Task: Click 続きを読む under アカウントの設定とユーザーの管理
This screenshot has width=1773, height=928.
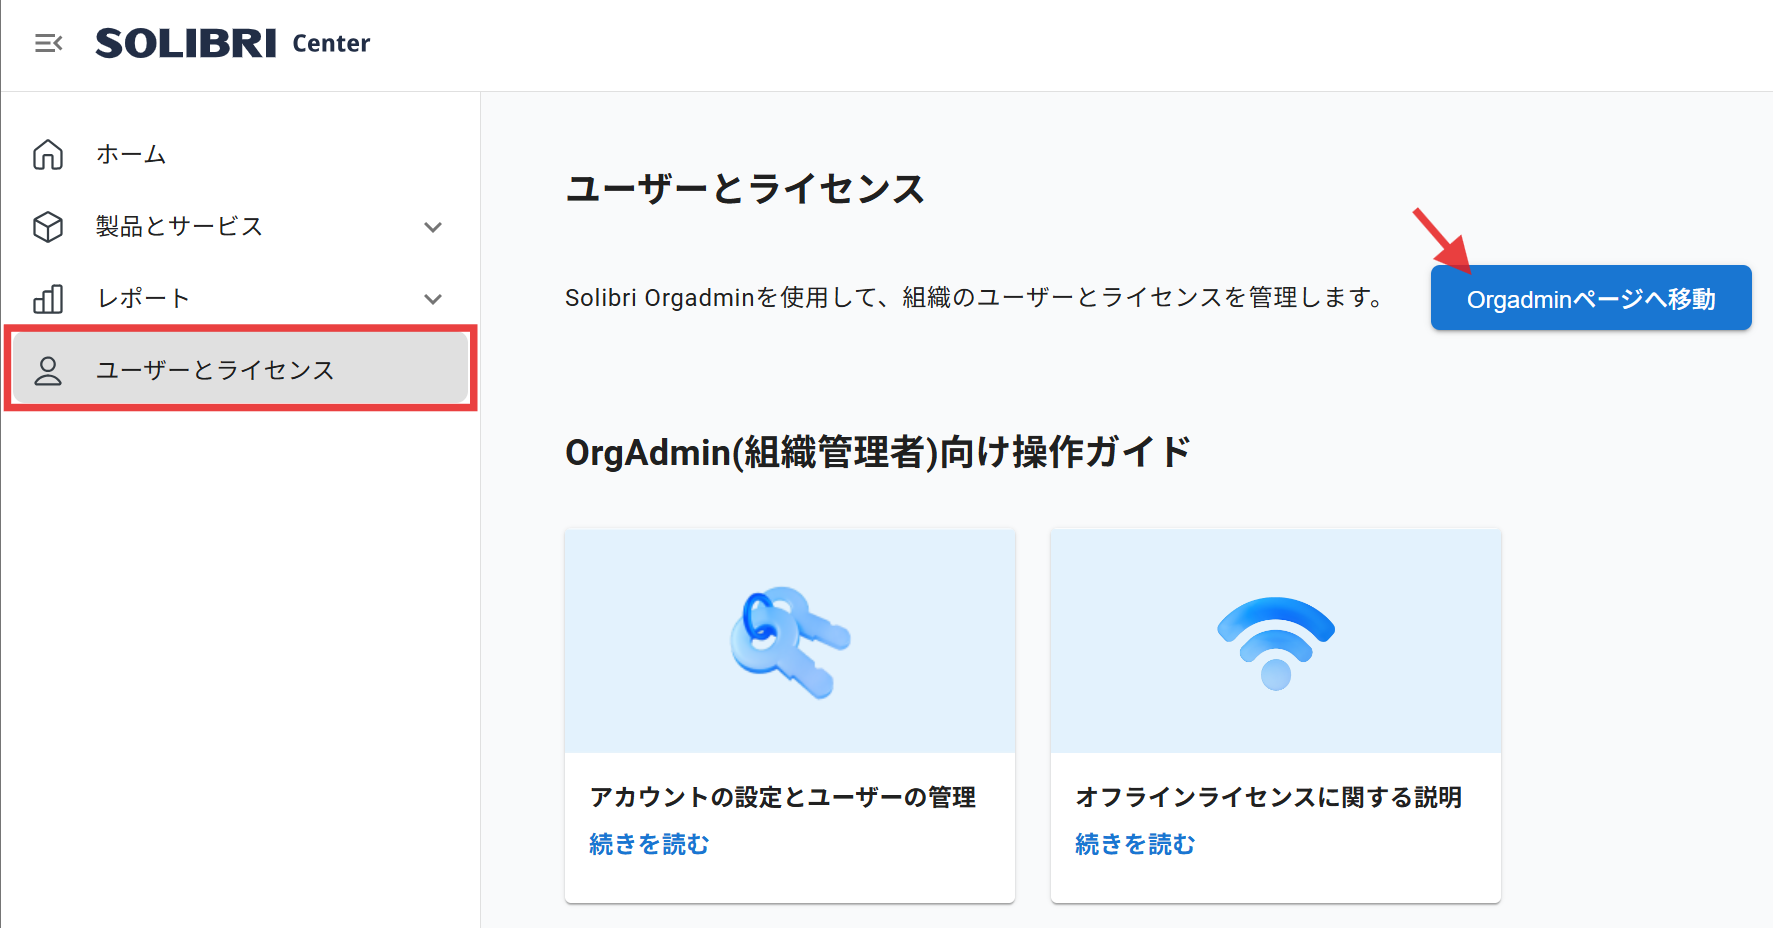Action: pyautogui.click(x=649, y=844)
